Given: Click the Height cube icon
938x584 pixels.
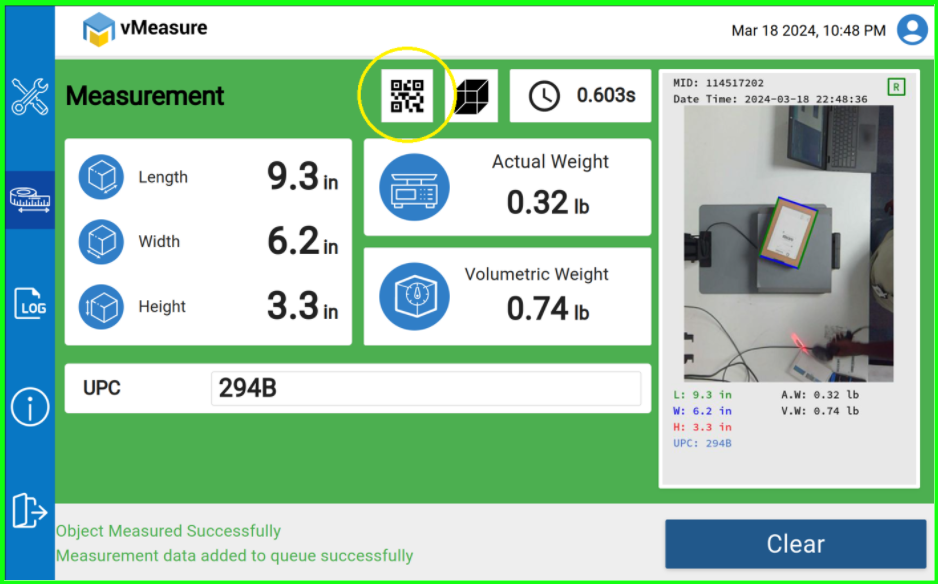Looking at the screenshot, I should coord(101,307).
